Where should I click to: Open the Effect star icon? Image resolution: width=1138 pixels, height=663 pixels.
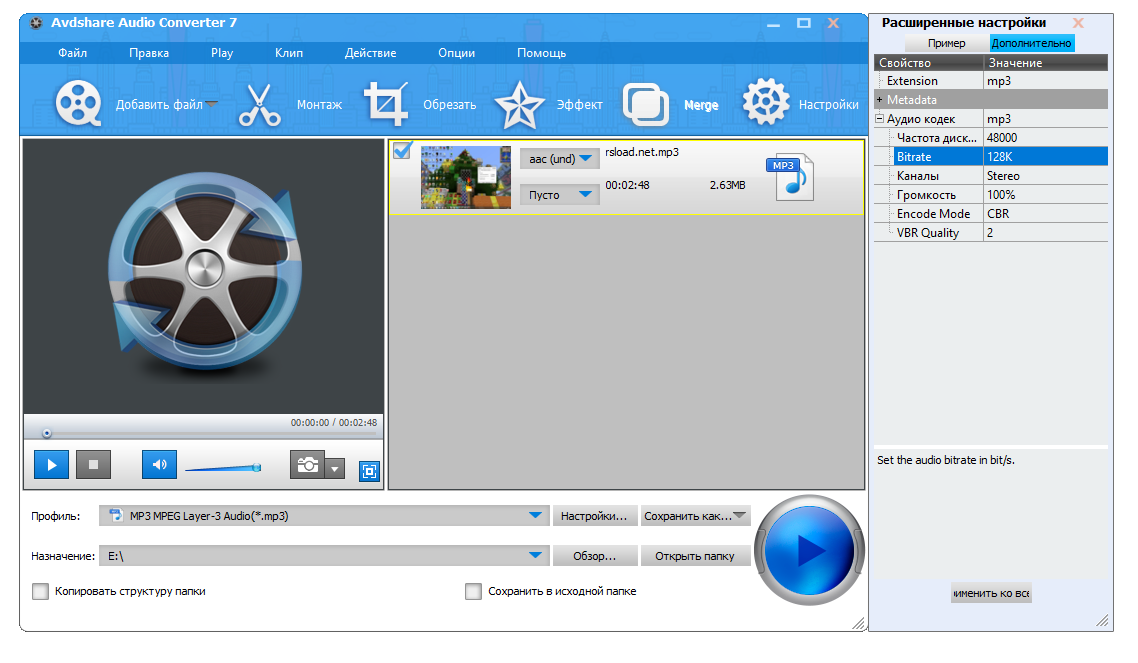pos(519,105)
